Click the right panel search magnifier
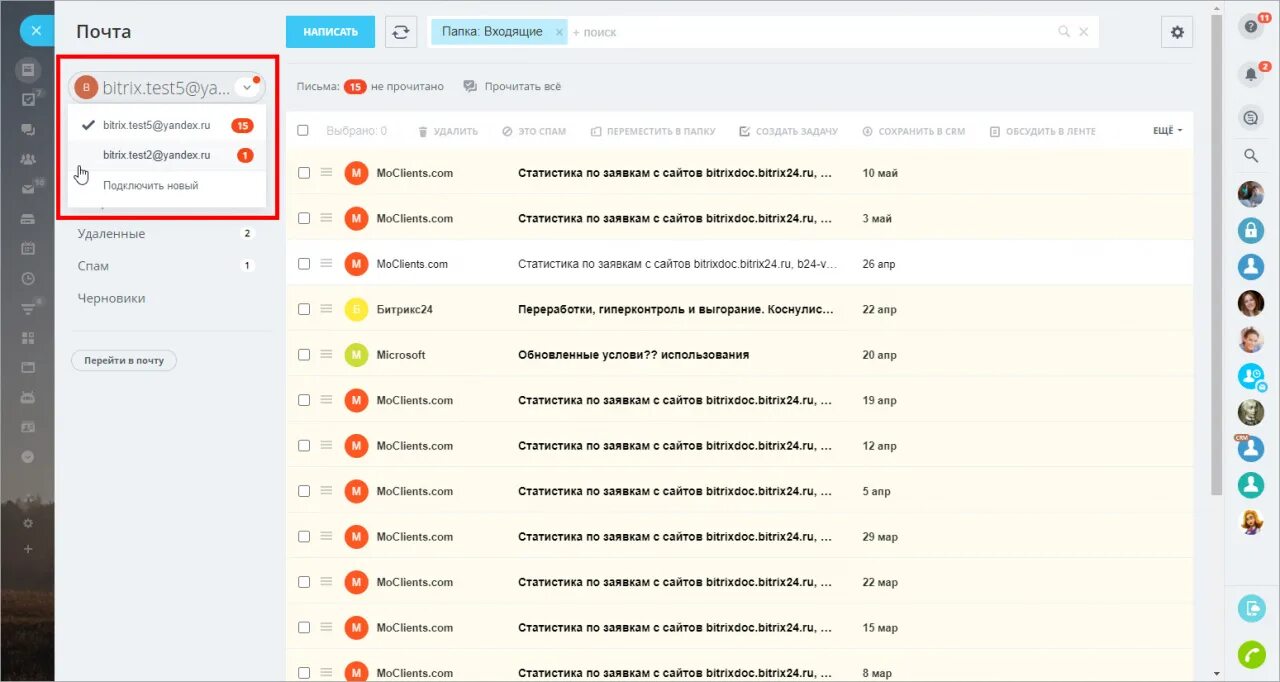 point(1251,156)
